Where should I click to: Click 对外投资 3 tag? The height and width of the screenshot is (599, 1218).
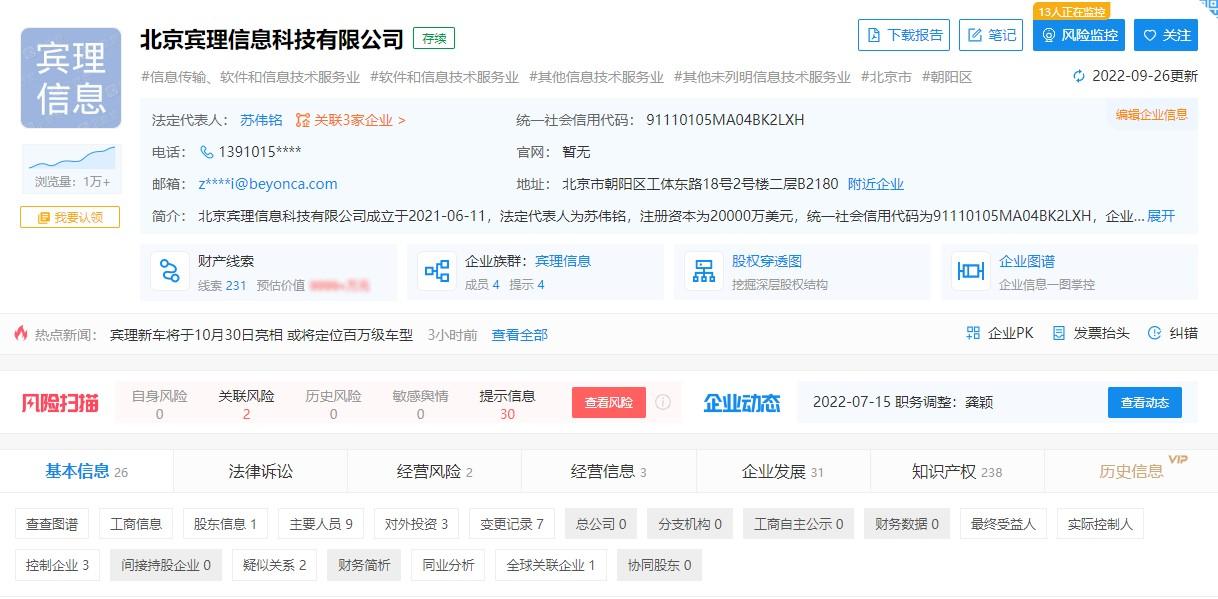pyautogui.click(x=416, y=523)
